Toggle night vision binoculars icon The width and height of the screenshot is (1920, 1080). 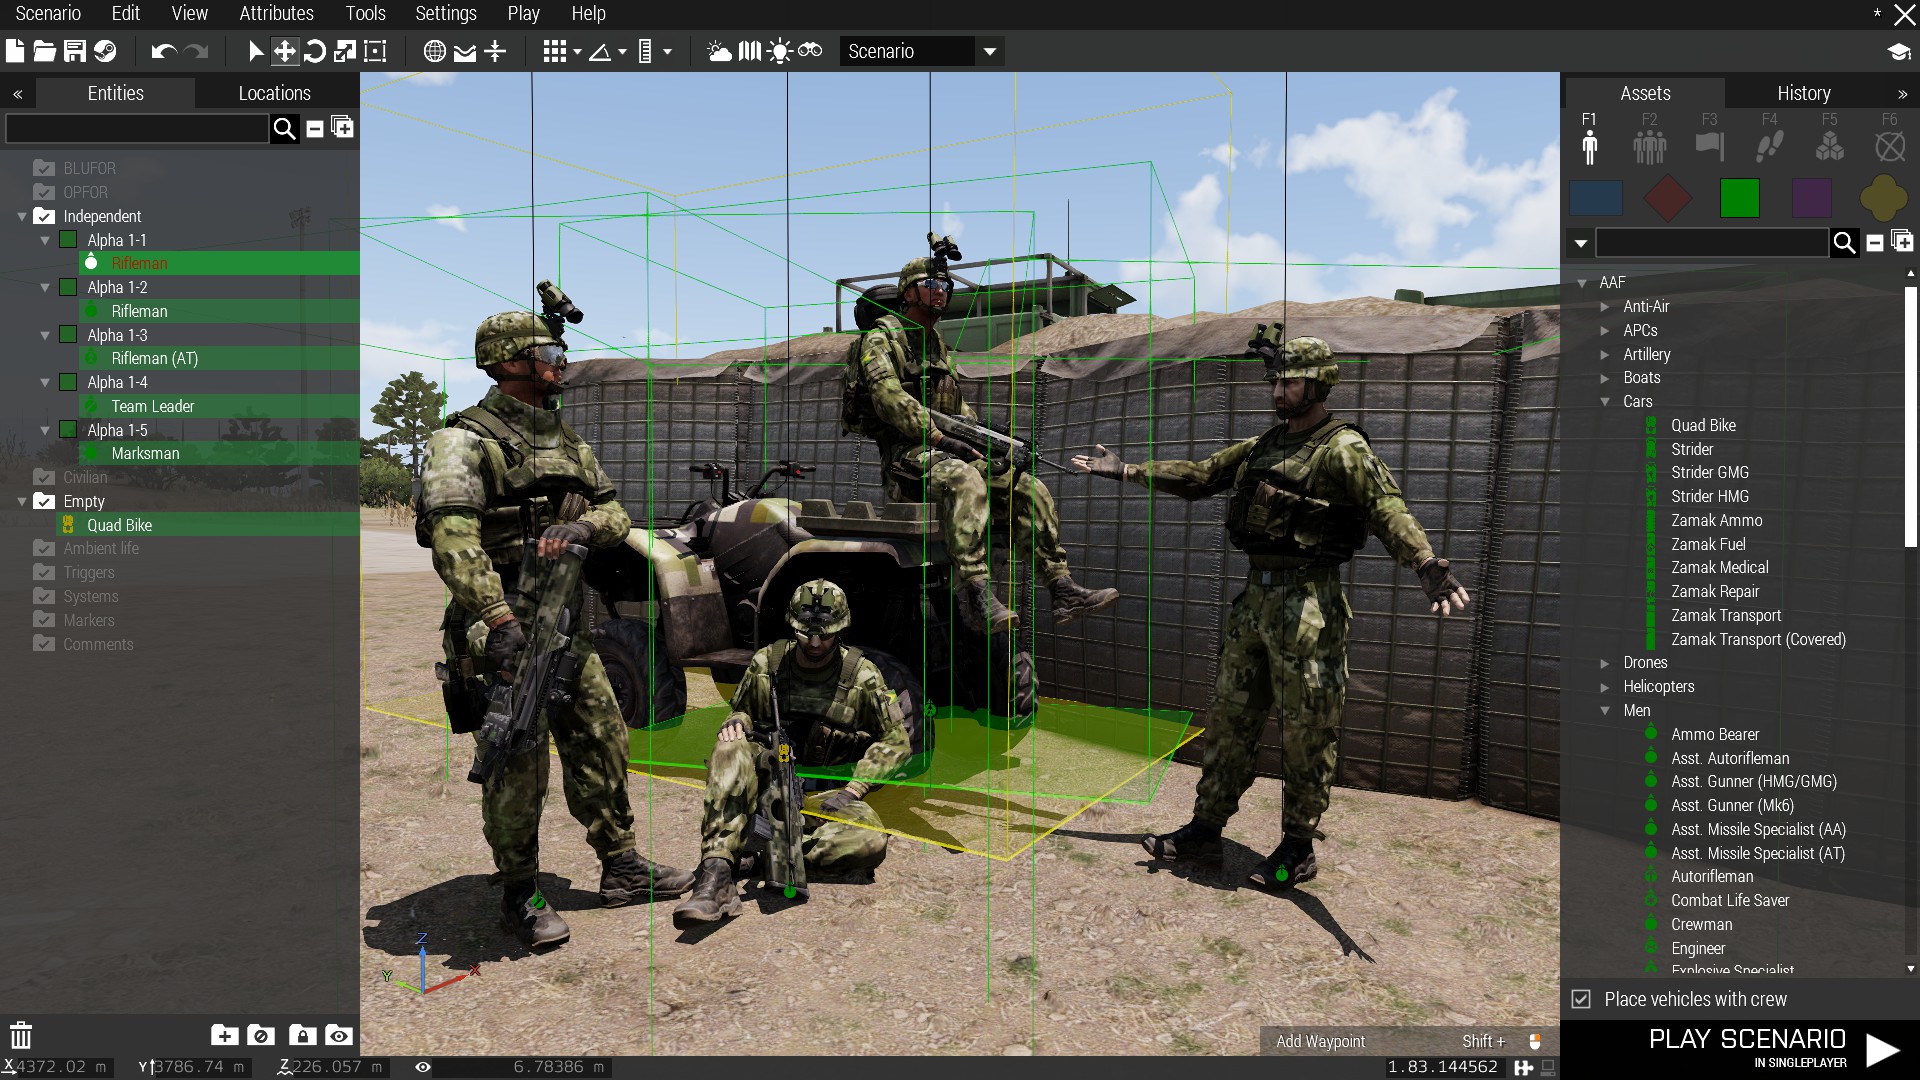[810, 51]
